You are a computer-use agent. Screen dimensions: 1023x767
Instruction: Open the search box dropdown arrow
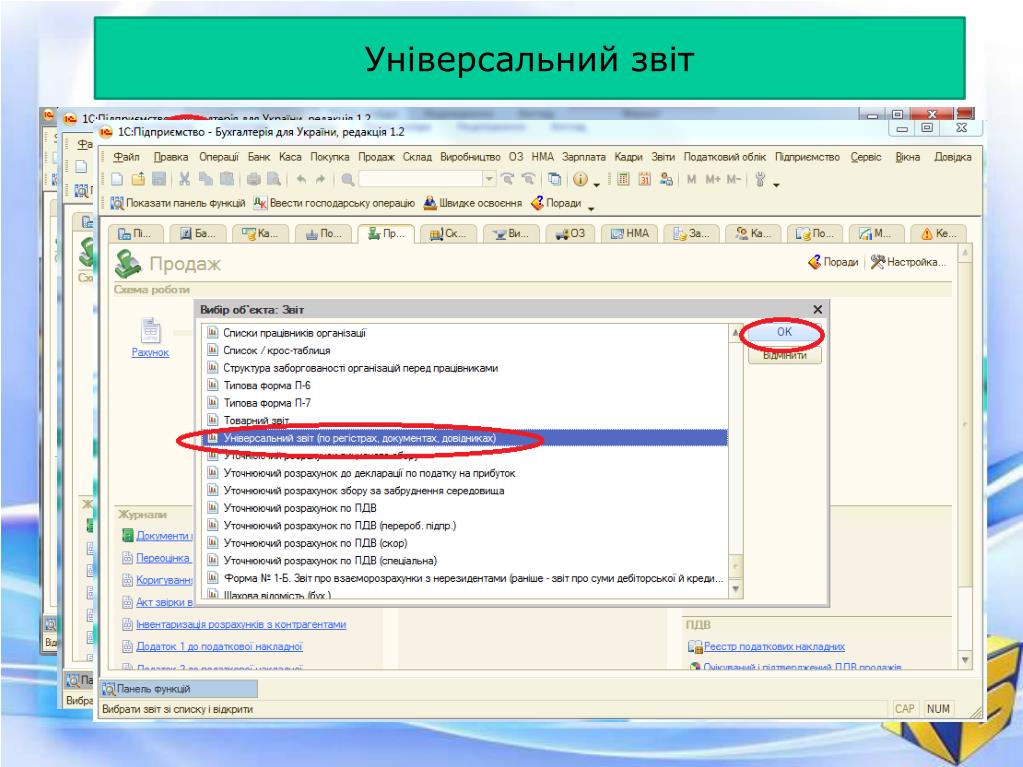489,179
